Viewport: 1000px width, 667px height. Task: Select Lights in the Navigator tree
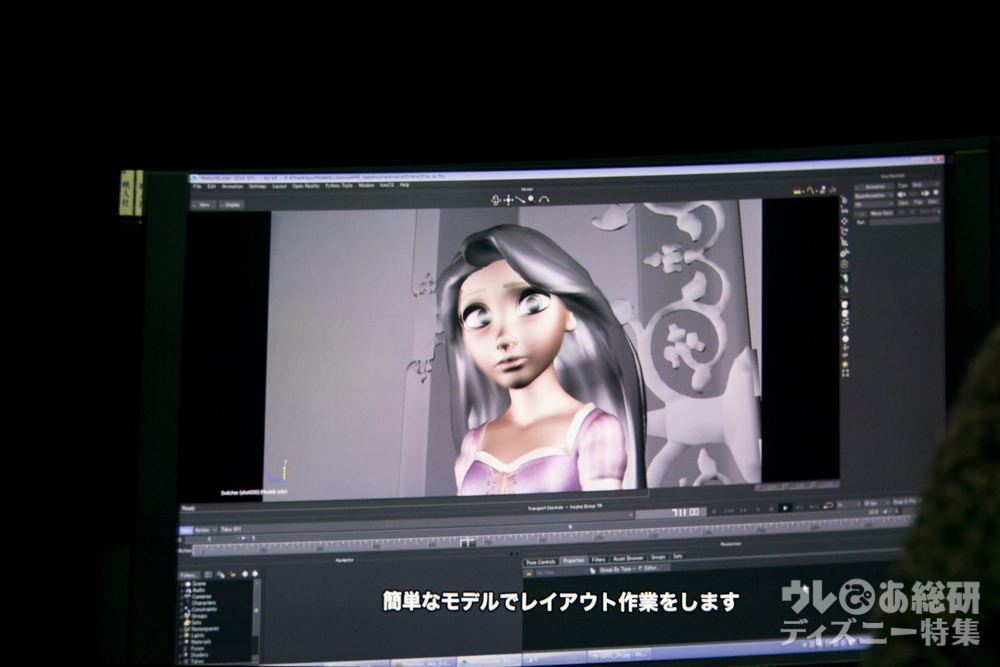pyautogui.click(x=198, y=635)
